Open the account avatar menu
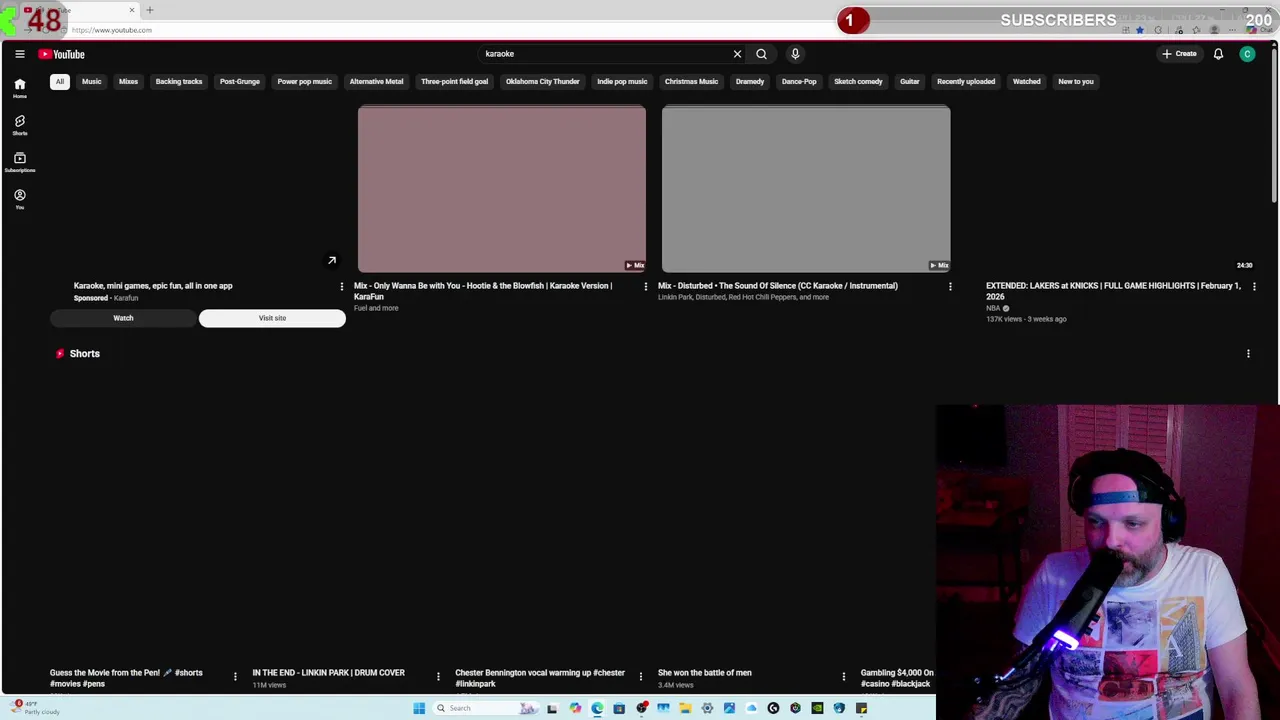Viewport: 1280px width, 720px height. pyautogui.click(x=1247, y=54)
